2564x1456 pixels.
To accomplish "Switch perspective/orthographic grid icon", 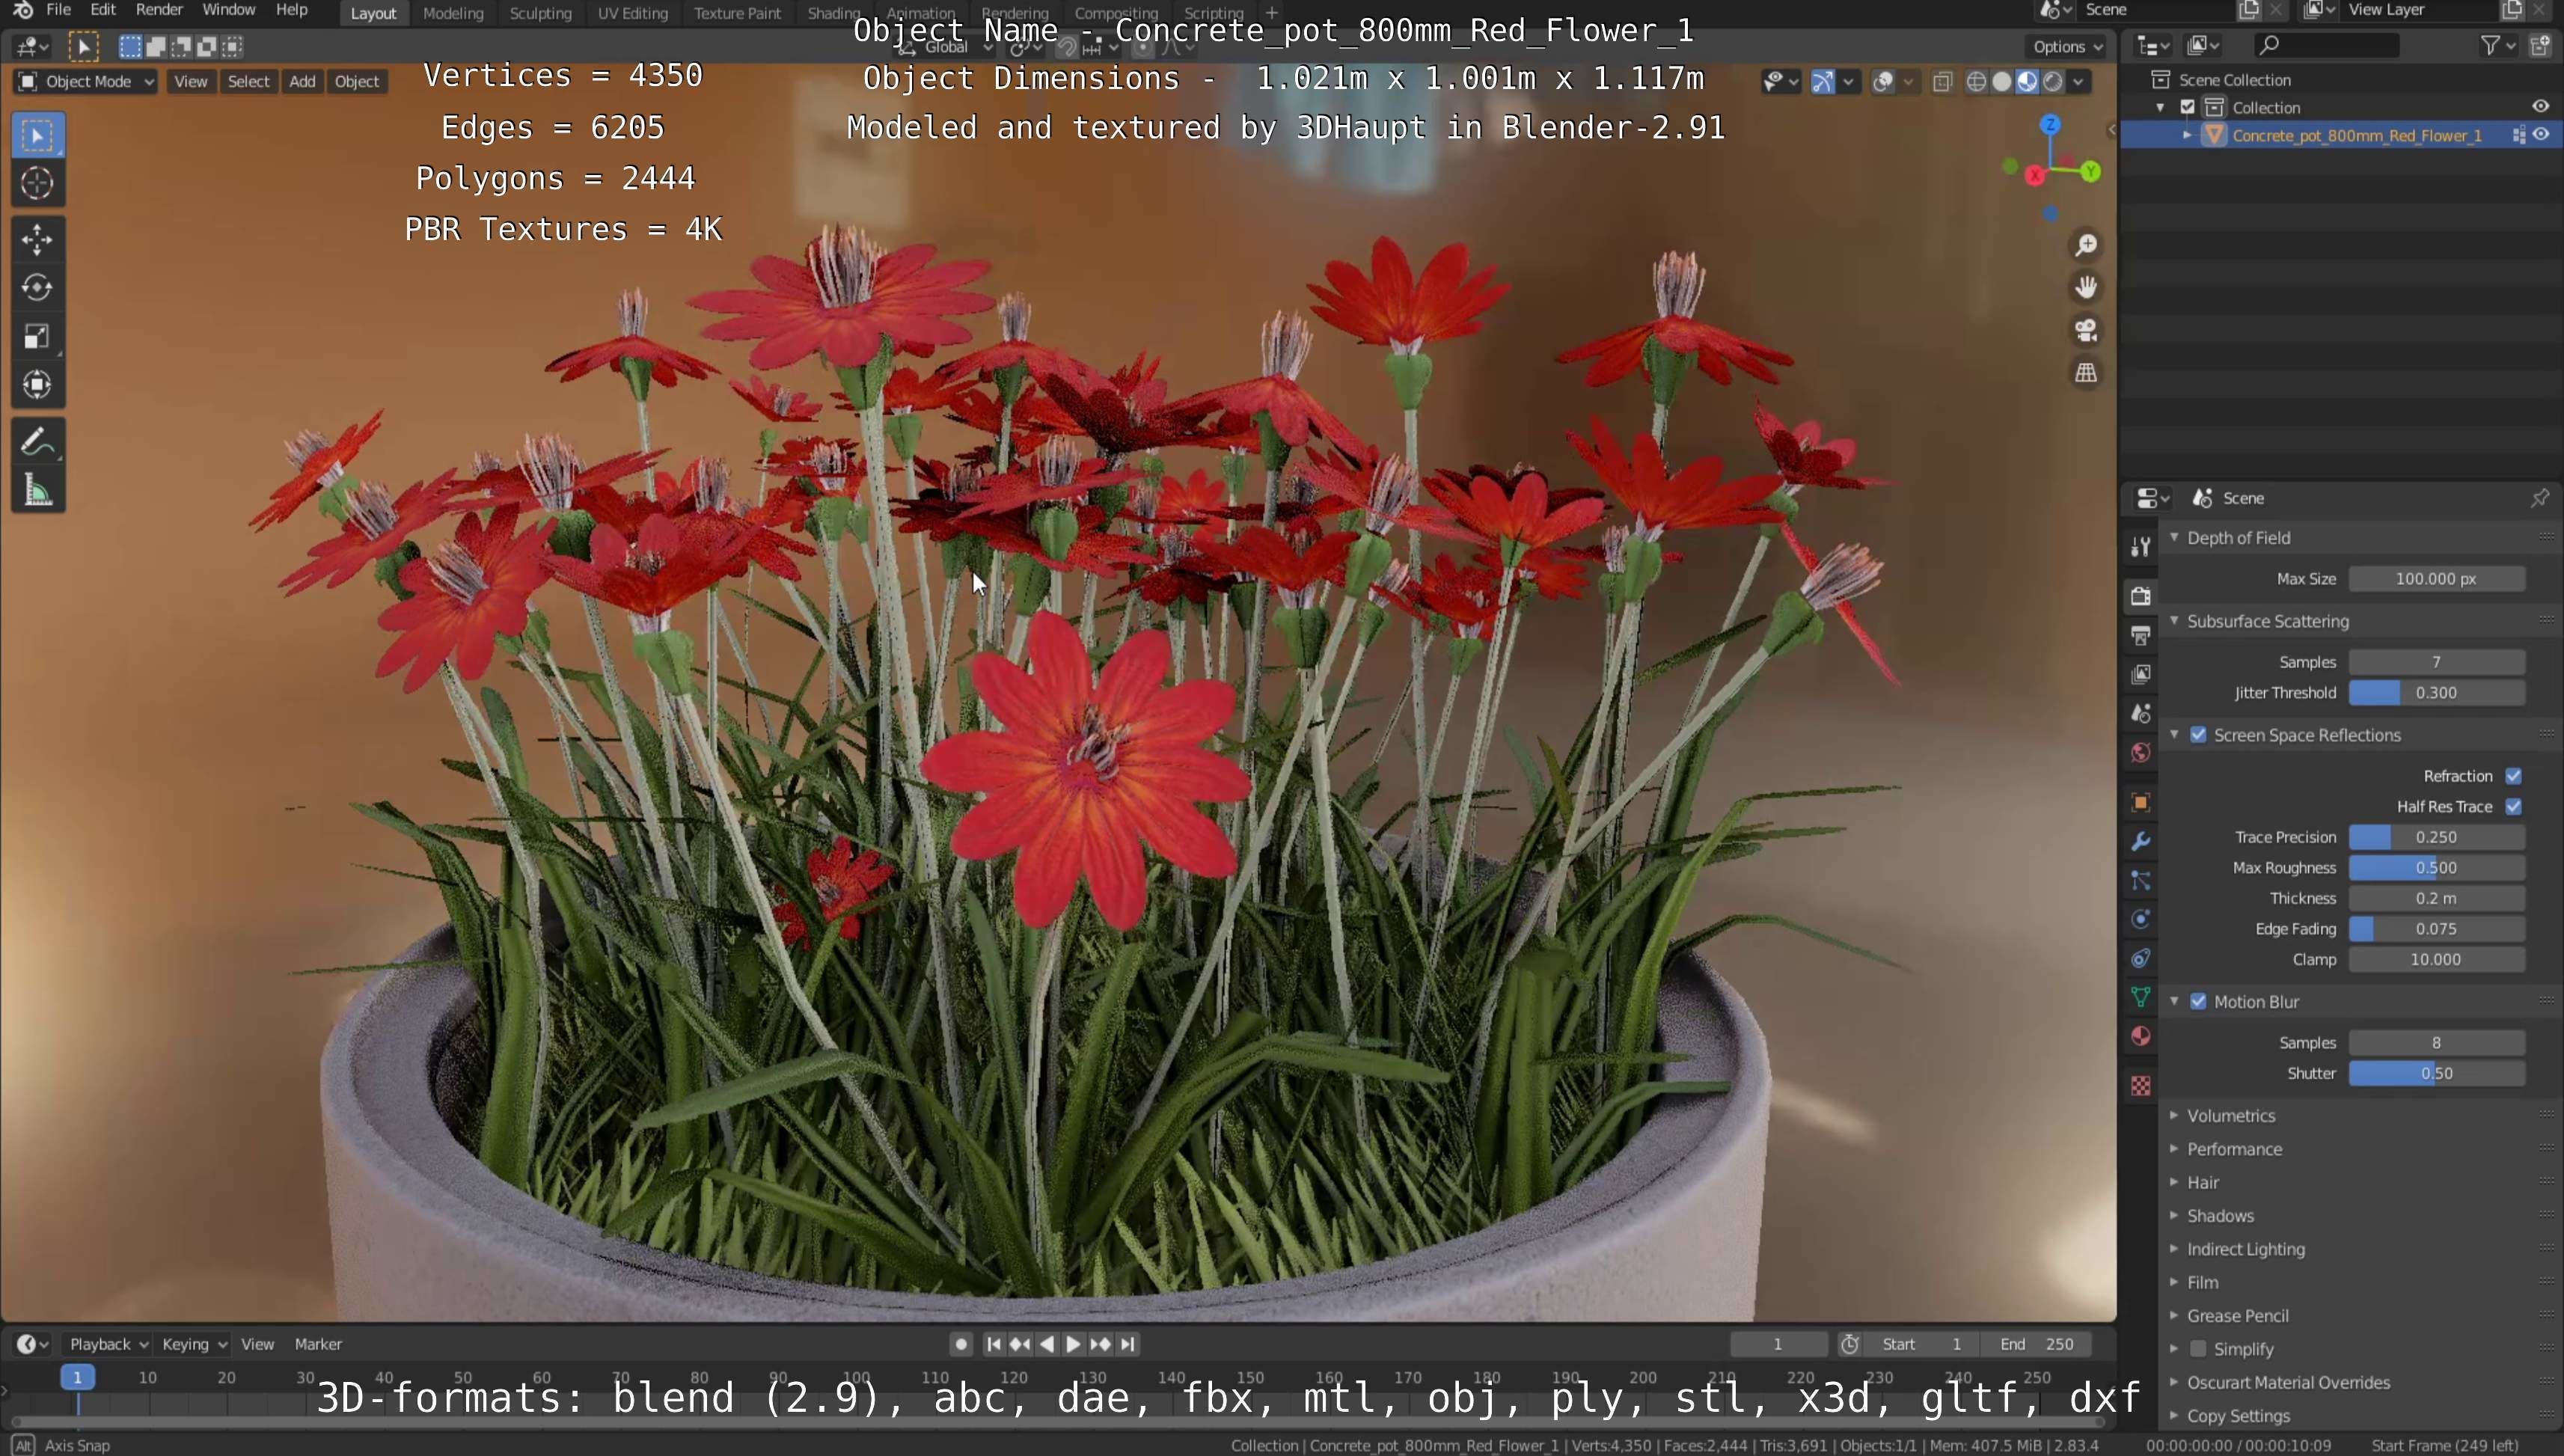I will point(2086,373).
